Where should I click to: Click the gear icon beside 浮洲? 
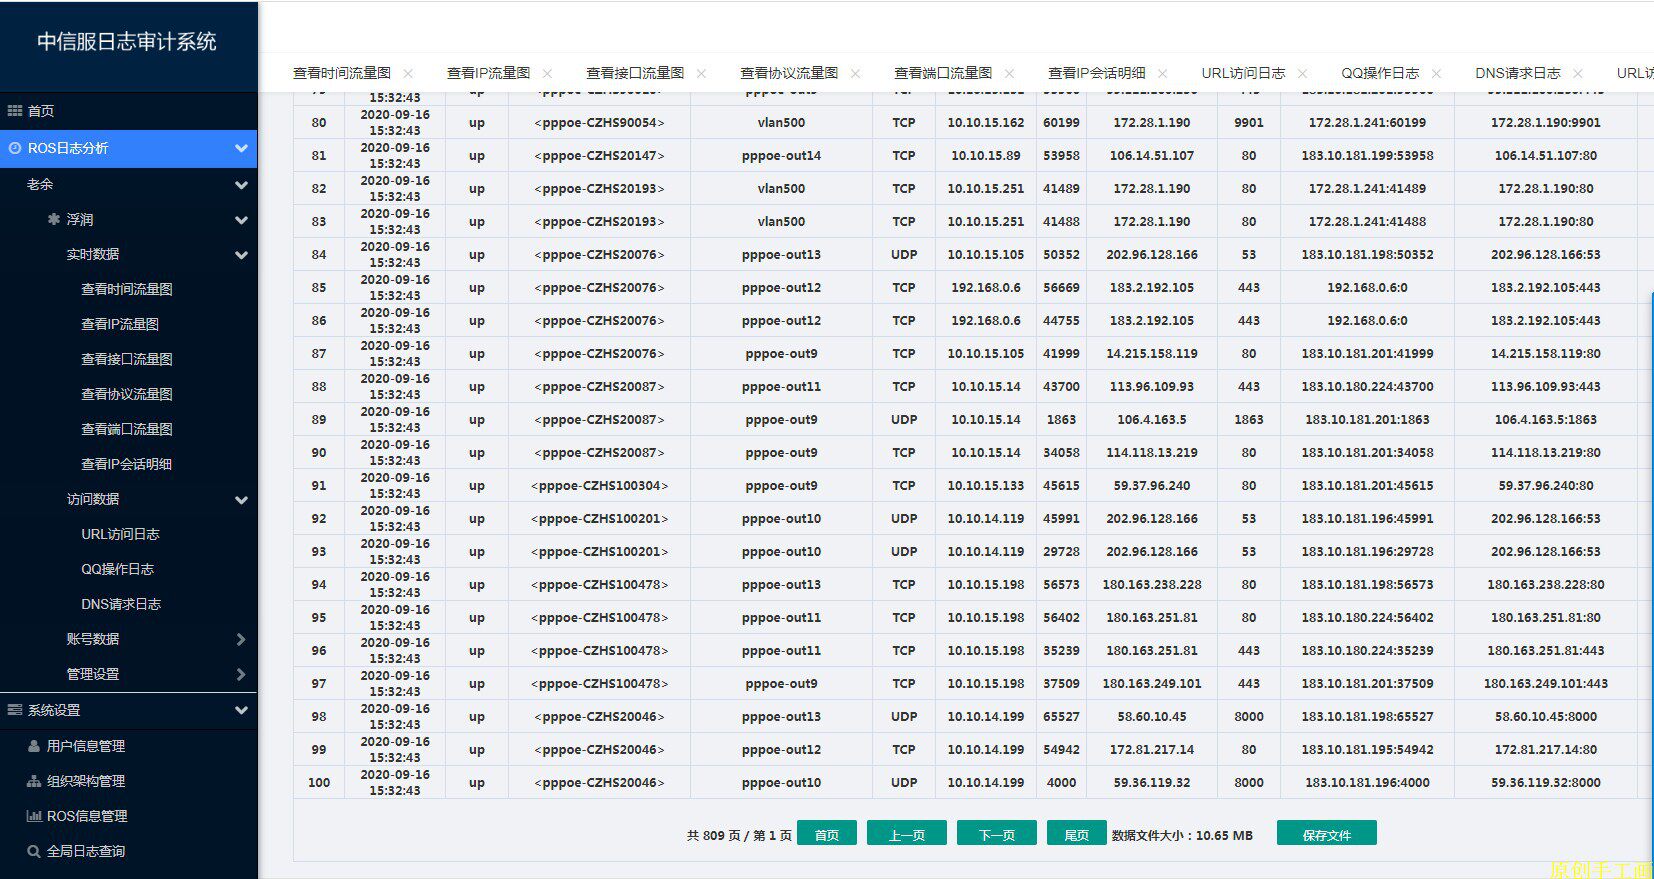tap(54, 219)
